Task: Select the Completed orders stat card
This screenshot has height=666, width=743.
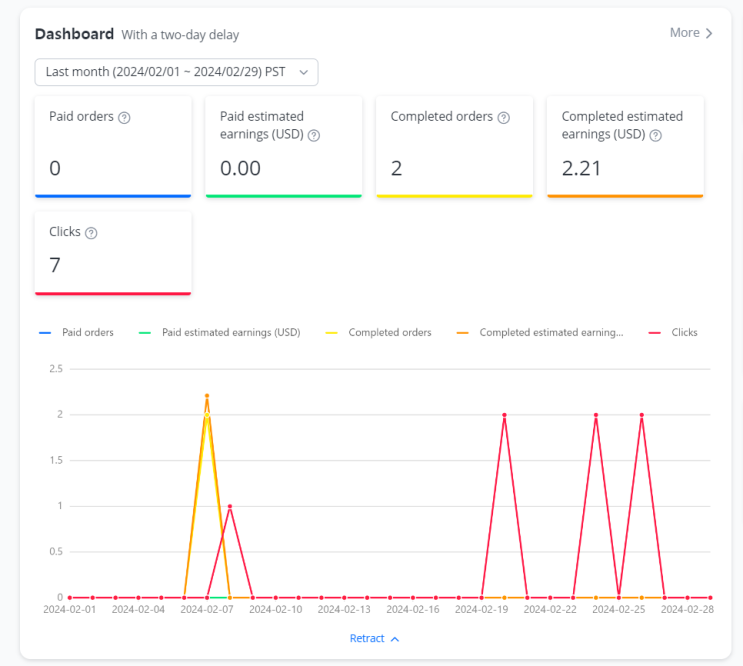Action: tap(454, 147)
